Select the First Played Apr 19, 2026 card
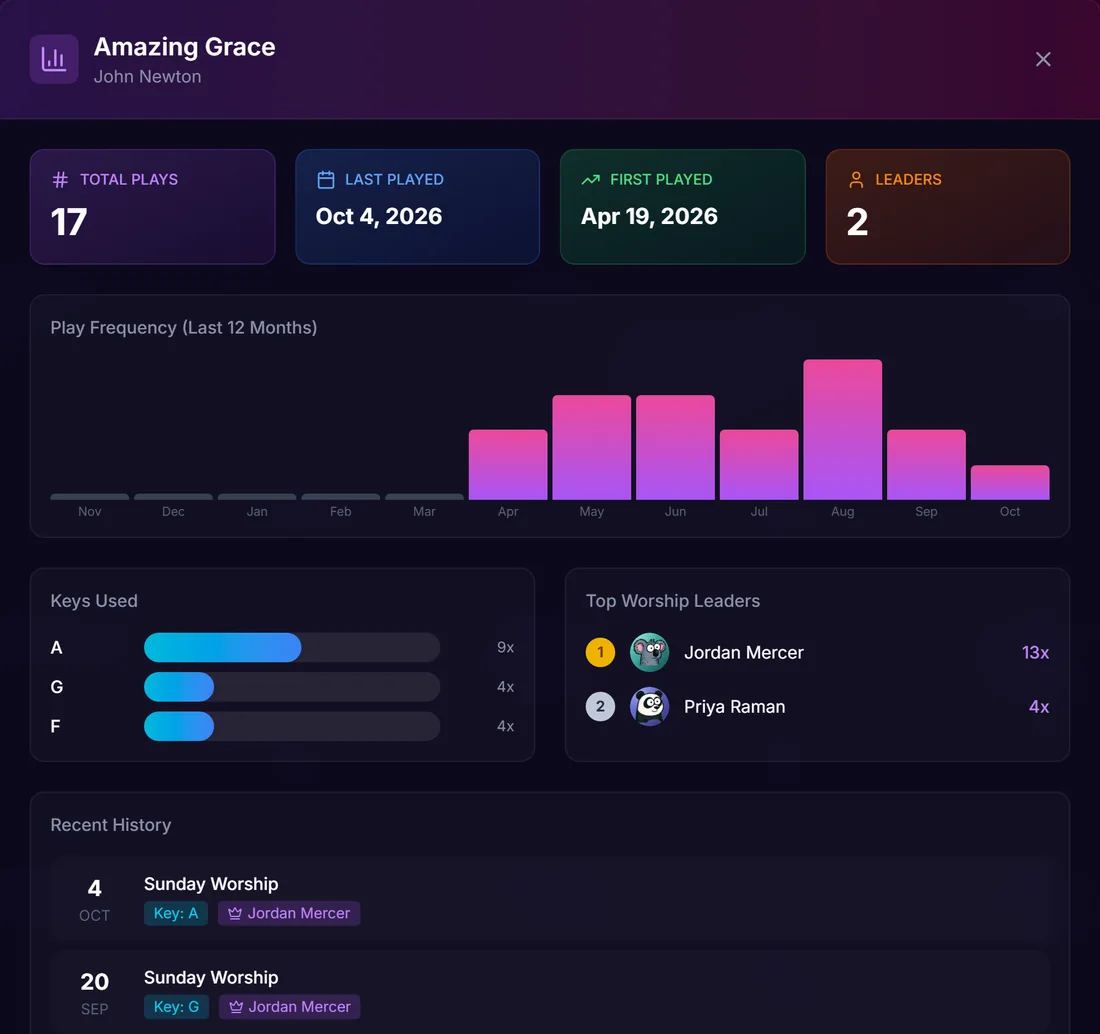1100x1034 pixels. pyautogui.click(x=683, y=207)
